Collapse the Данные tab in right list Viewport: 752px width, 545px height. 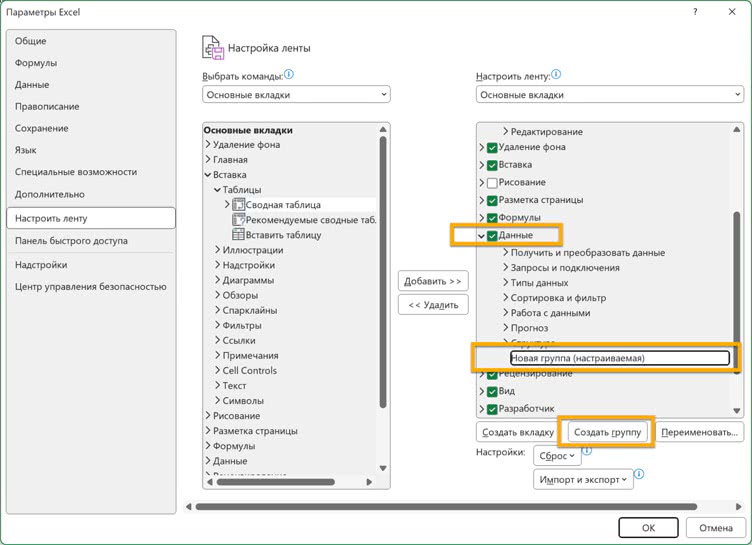click(482, 236)
